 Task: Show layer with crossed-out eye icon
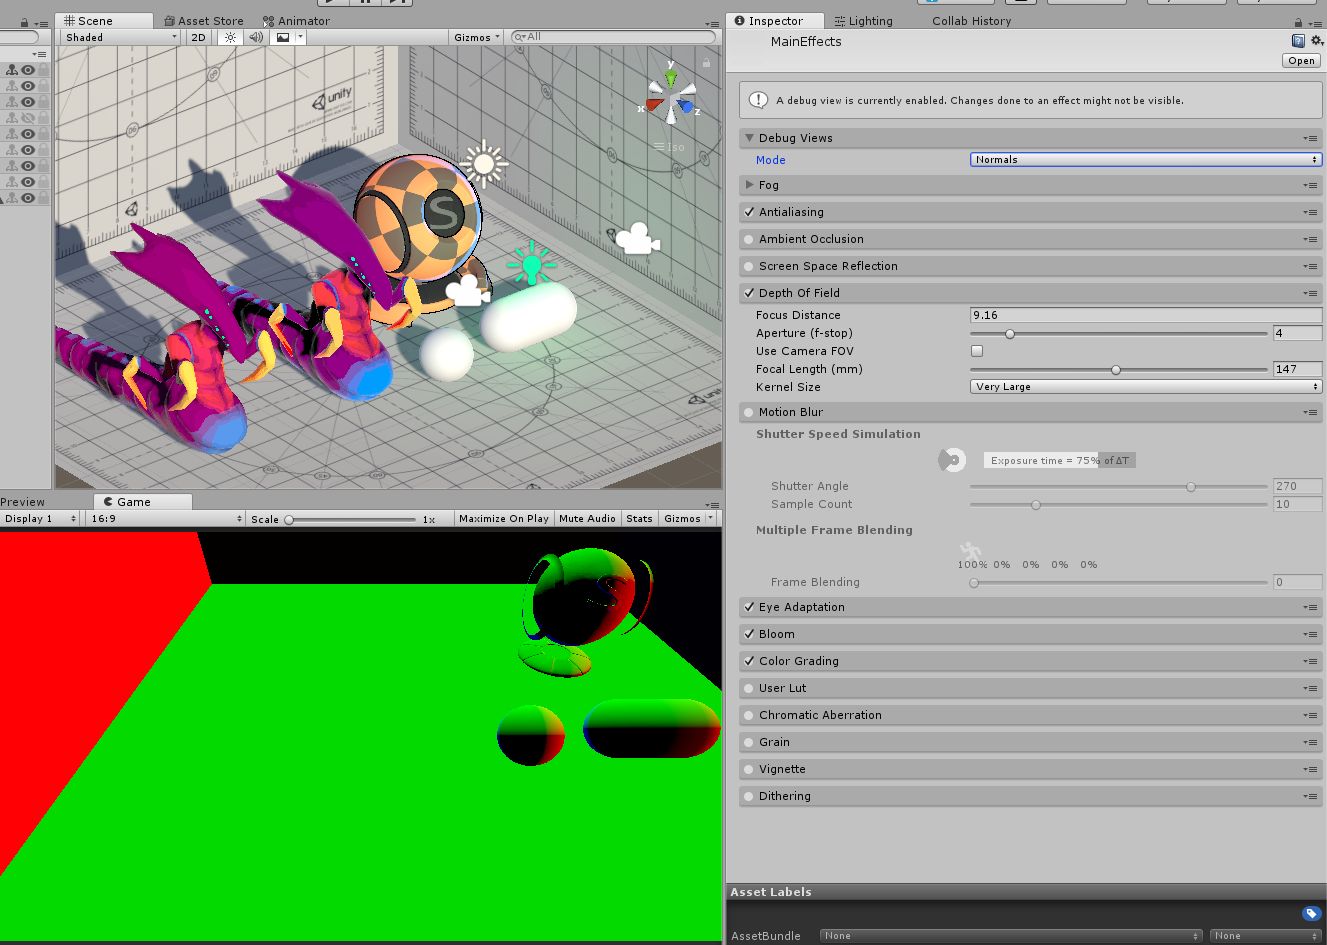28,118
